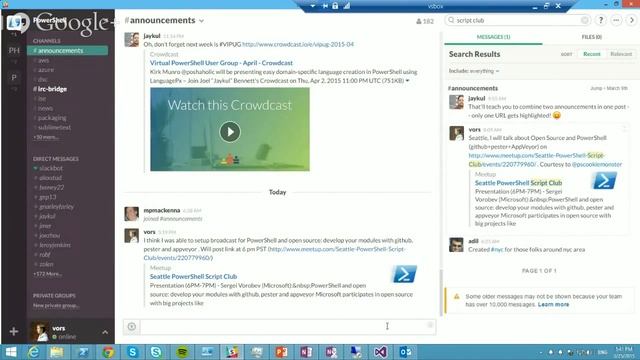This screenshot has width=640, height=360.
Task: Select the #announcements channel in sidebar
Action: coord(68,51)
